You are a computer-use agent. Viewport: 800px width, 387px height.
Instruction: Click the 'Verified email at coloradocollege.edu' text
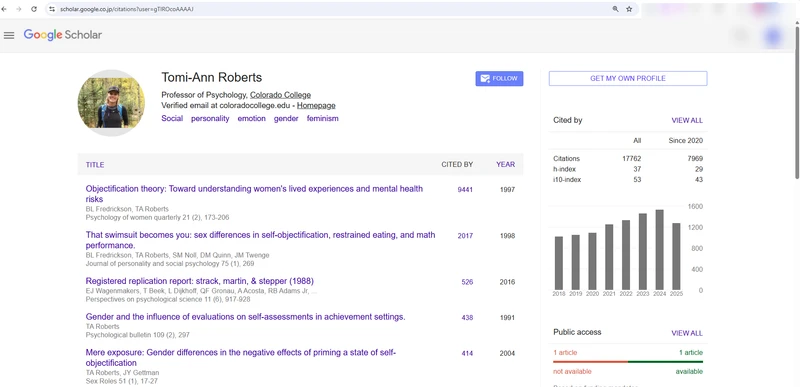[x=226, y=106]
